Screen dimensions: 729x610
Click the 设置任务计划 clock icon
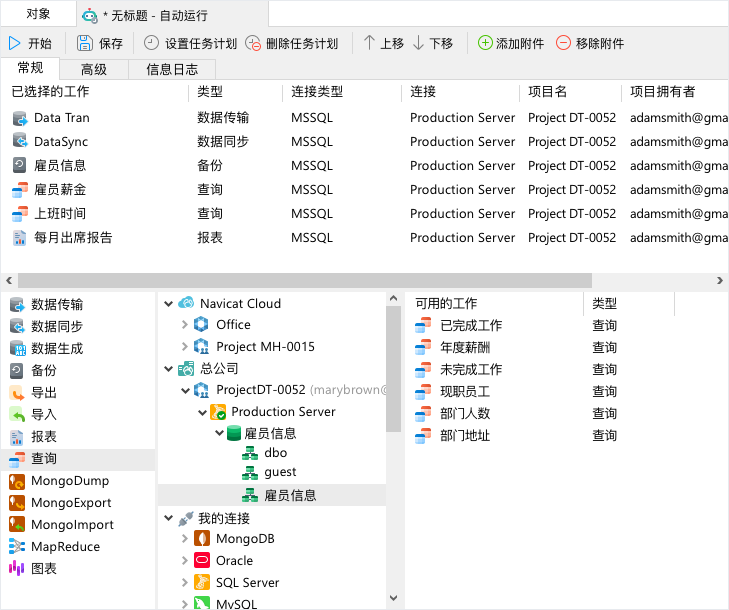(x=151, y=43)
